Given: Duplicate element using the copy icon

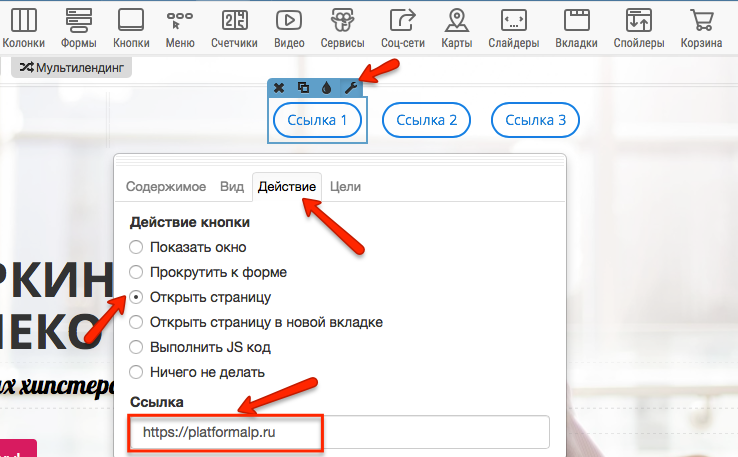Looking at the screenshot, I should [303, 89].
